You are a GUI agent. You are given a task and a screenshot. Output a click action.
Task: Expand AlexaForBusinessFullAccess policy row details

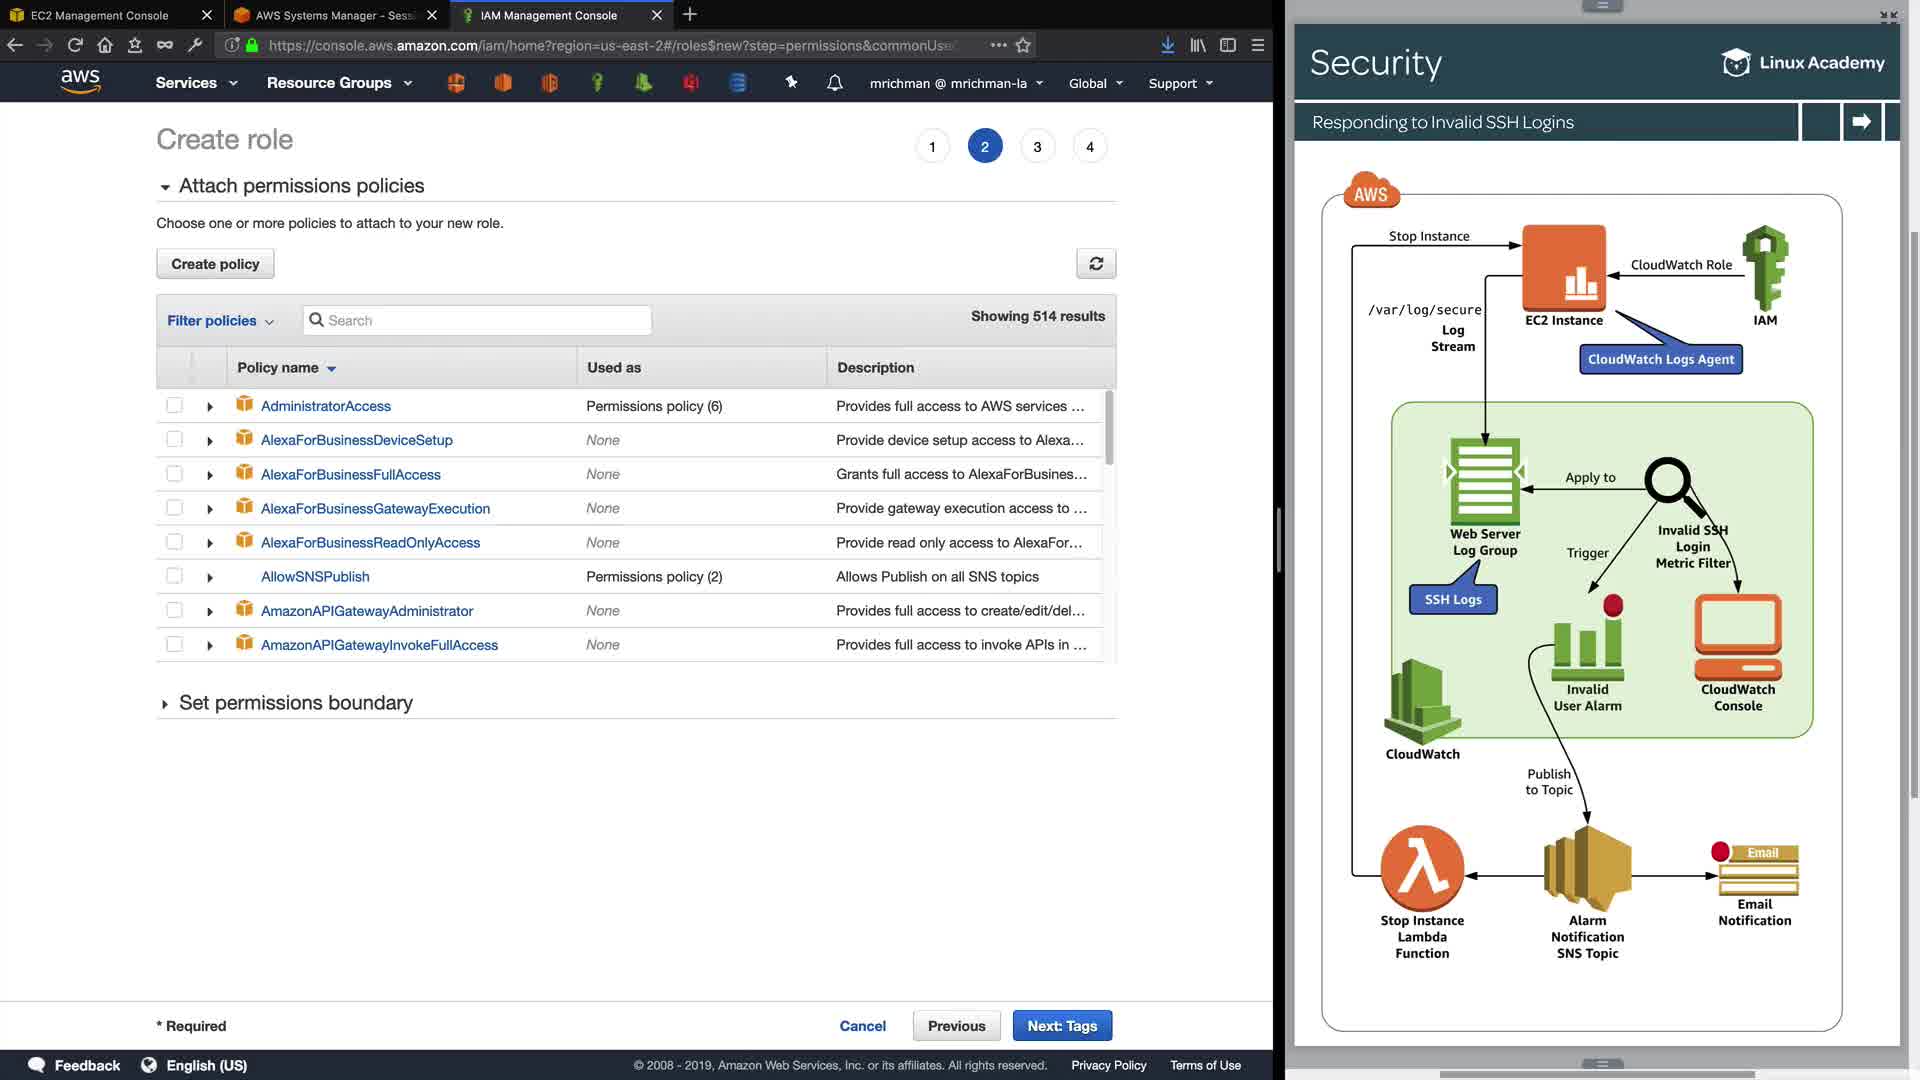(x=210, y=475)
